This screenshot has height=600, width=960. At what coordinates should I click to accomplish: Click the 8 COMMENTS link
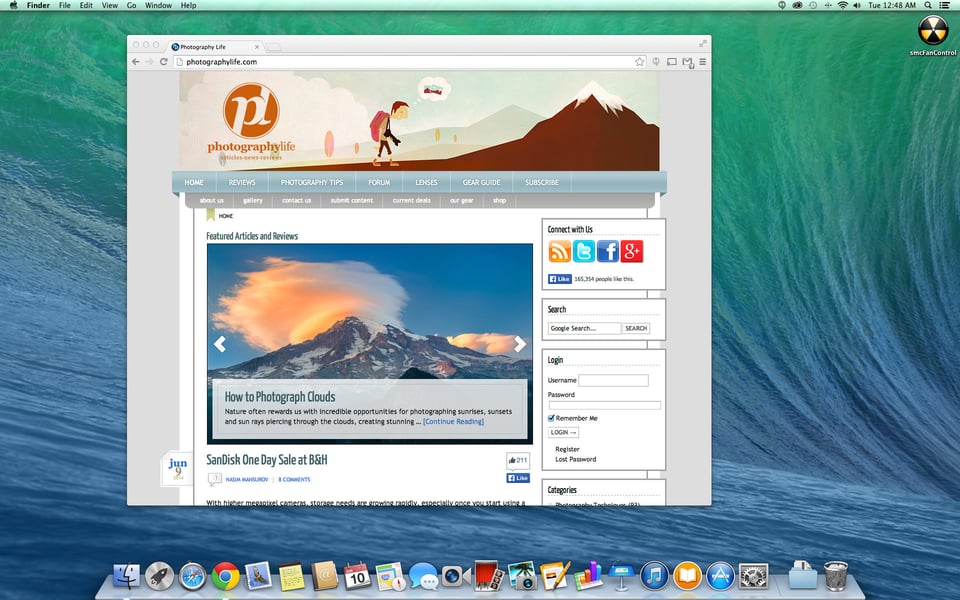point(294,479)
